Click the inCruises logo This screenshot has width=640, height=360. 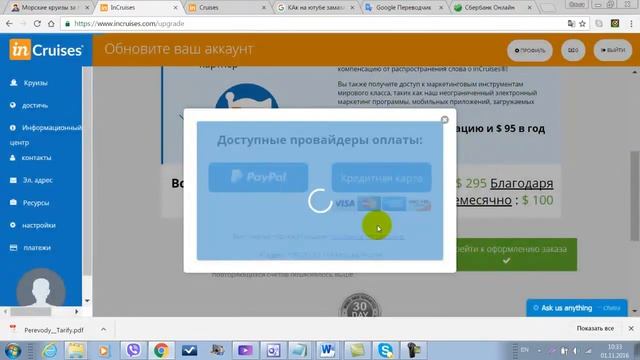tap(46, 50)
